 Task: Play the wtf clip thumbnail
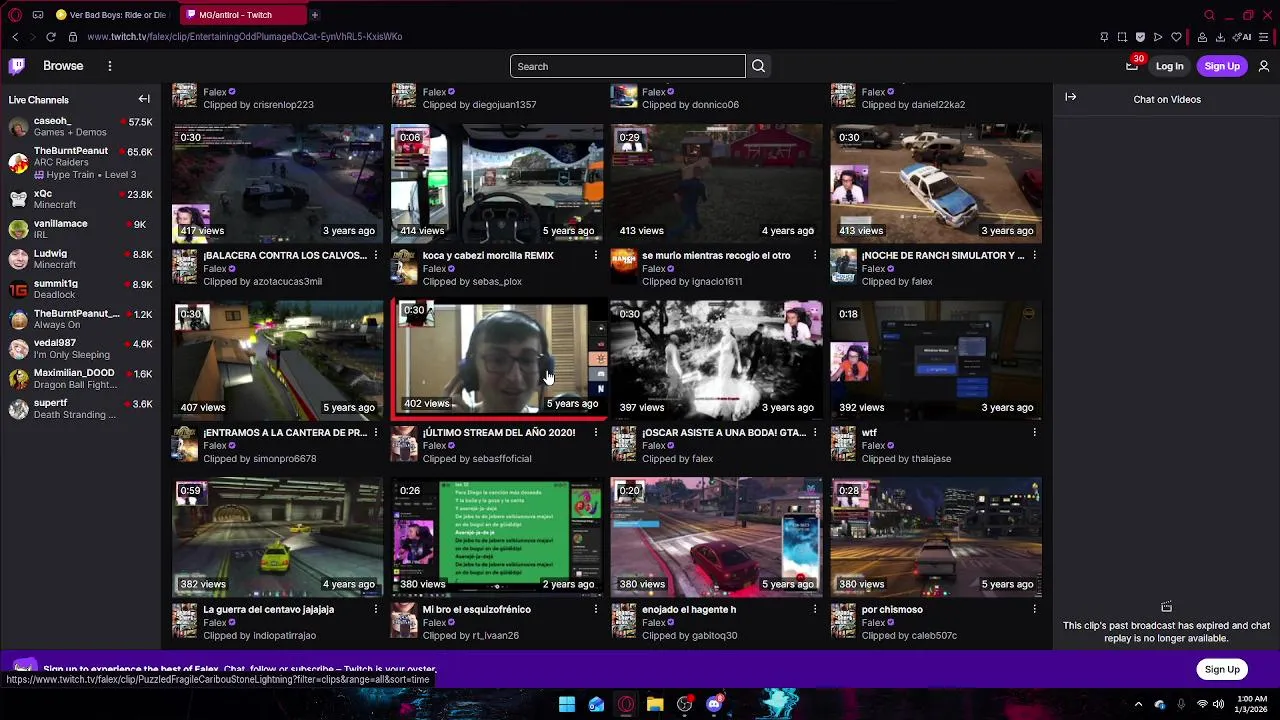tap(936, 360)
